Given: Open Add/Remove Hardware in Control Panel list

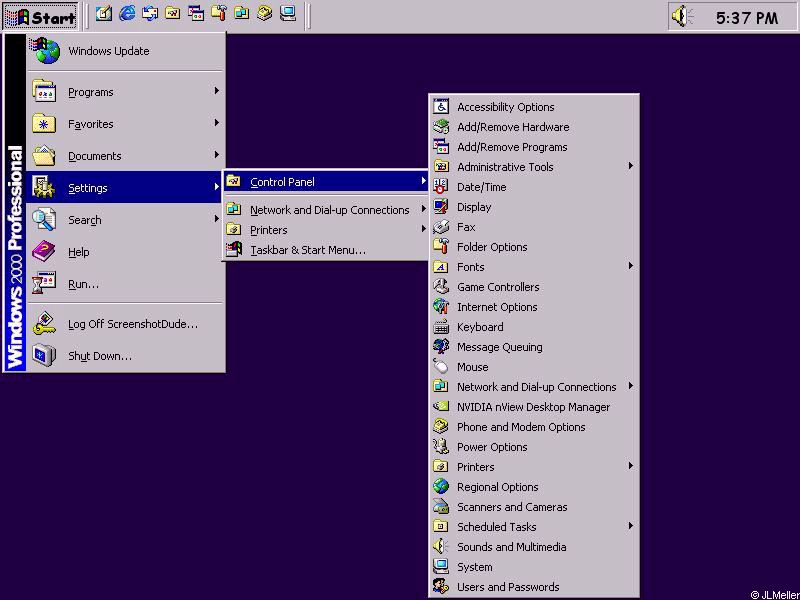Looking at the screenshot, I should click(534, 127).
